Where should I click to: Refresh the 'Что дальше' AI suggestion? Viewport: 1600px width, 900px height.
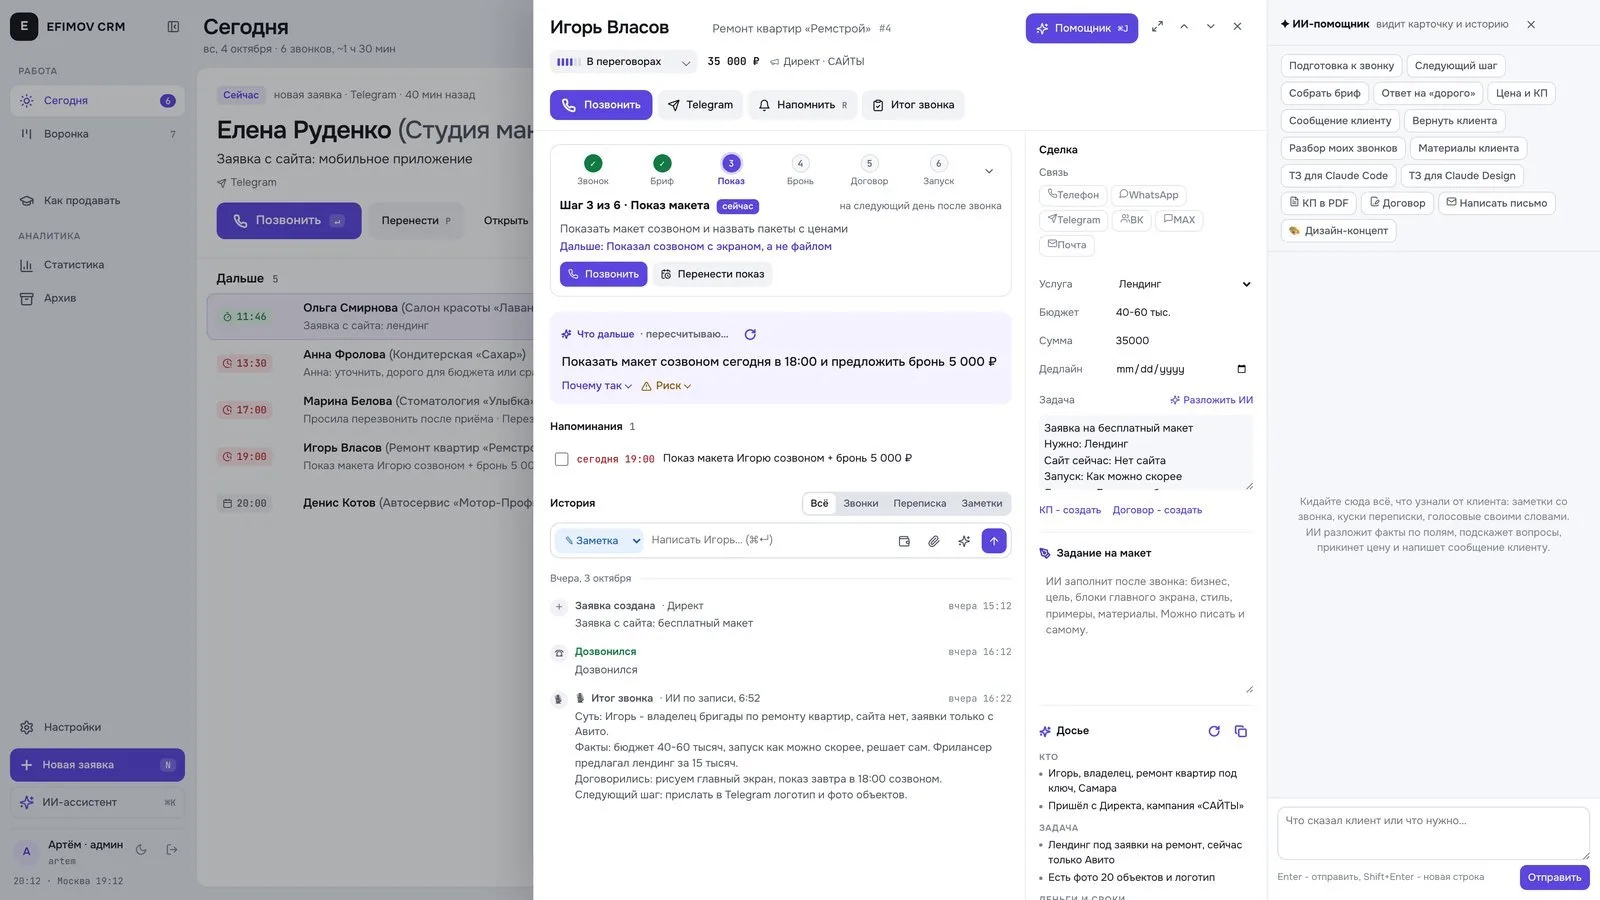point(750,334)
